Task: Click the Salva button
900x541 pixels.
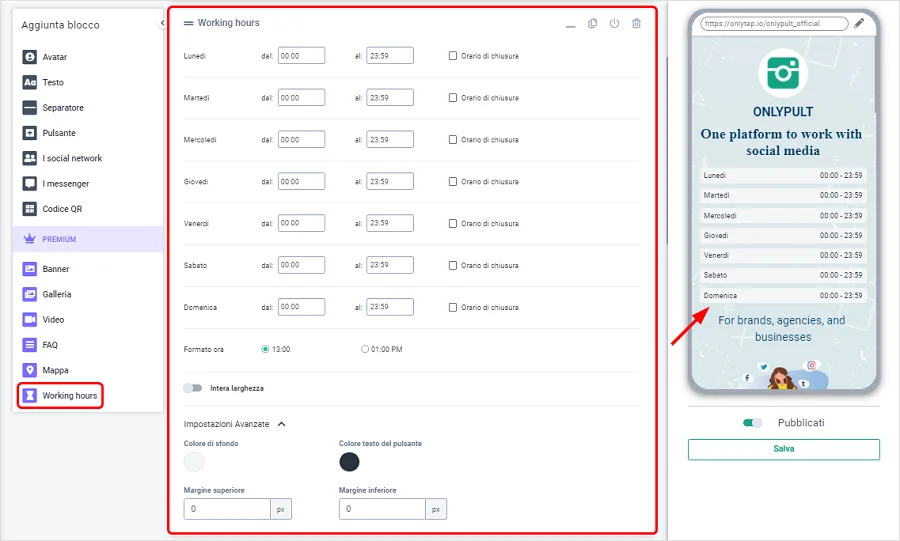Action: [x=783, y=449]
